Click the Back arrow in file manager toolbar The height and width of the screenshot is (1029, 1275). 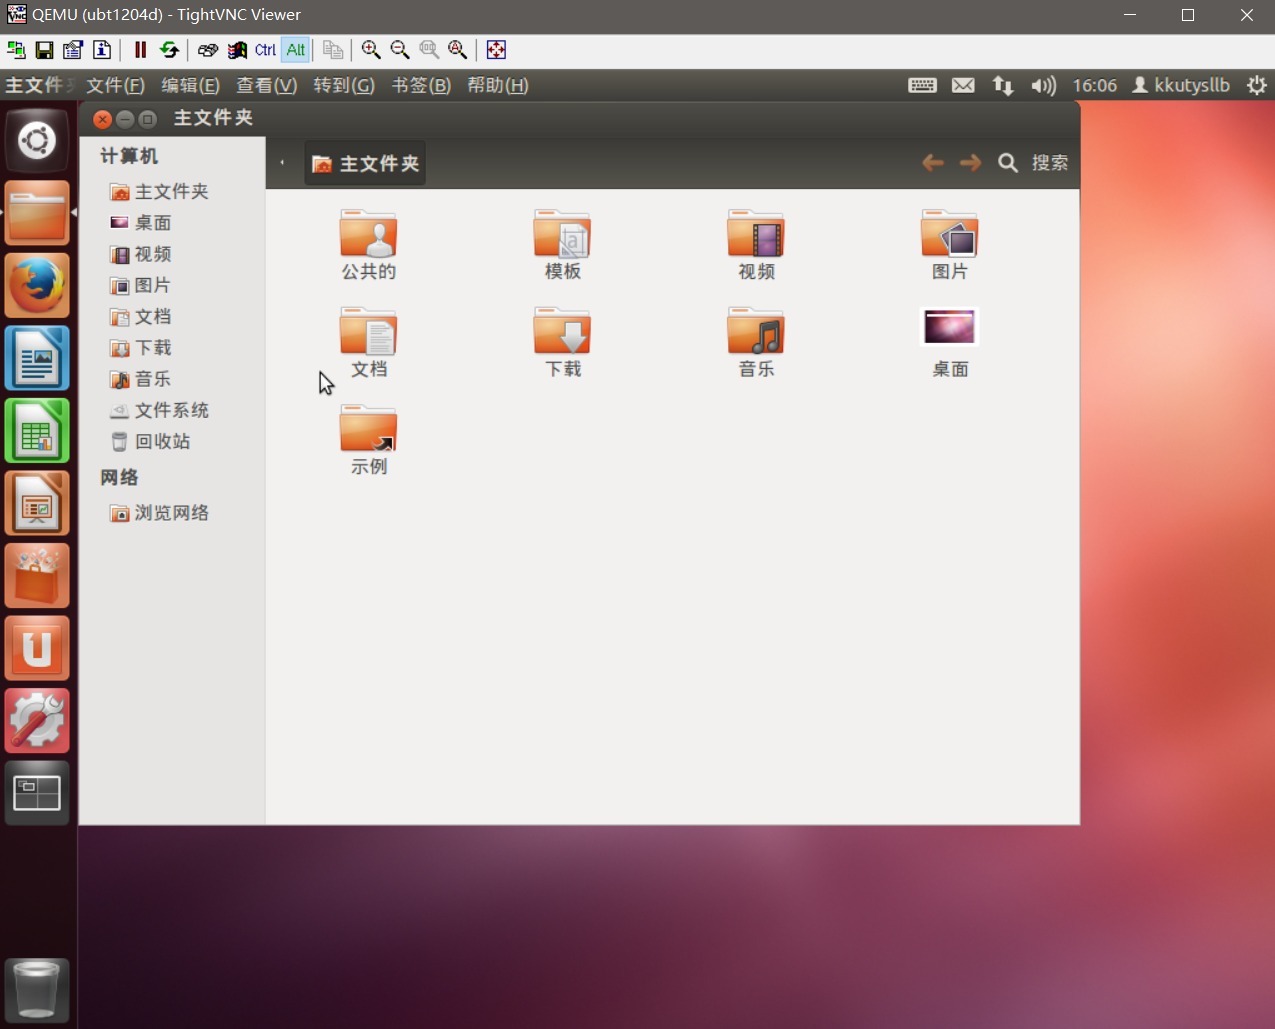coord(933,163)
